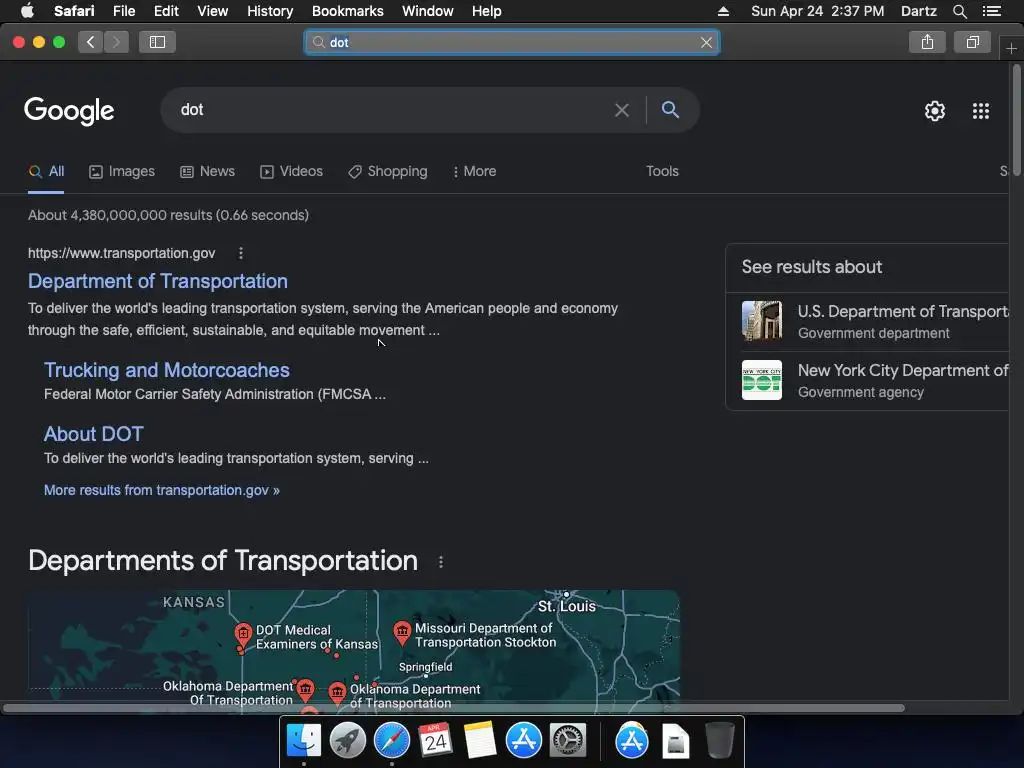Clear the address bar text

(706, 42)
